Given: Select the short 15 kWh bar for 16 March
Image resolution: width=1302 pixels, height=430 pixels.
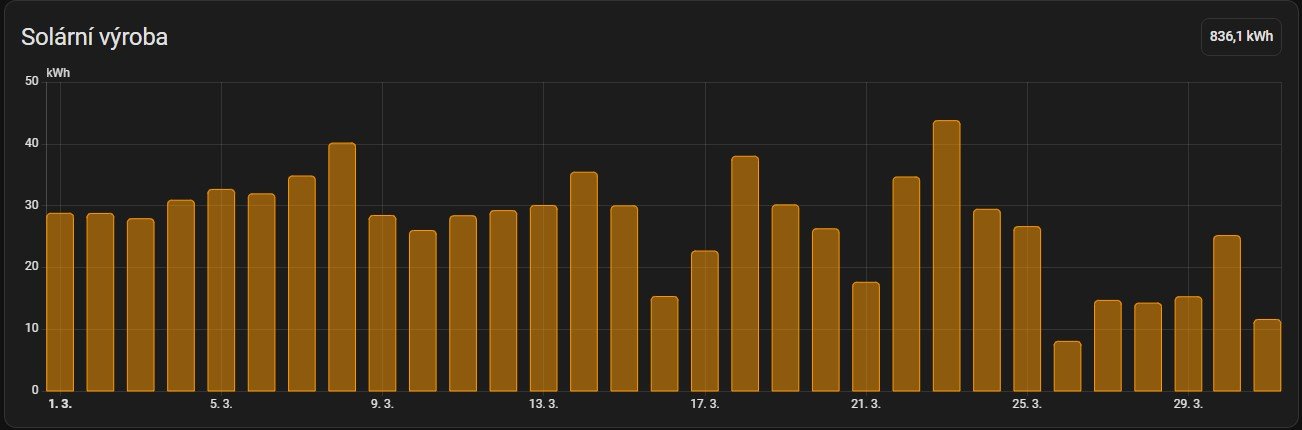Looking at the screenshot, I should [x=664, y=344].
